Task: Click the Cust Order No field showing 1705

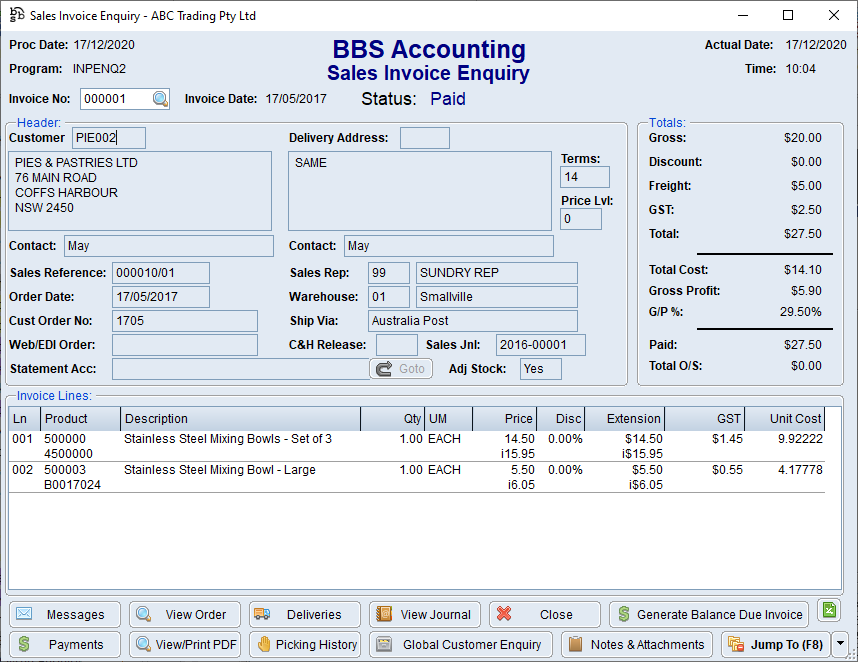Action: [185, 320]
